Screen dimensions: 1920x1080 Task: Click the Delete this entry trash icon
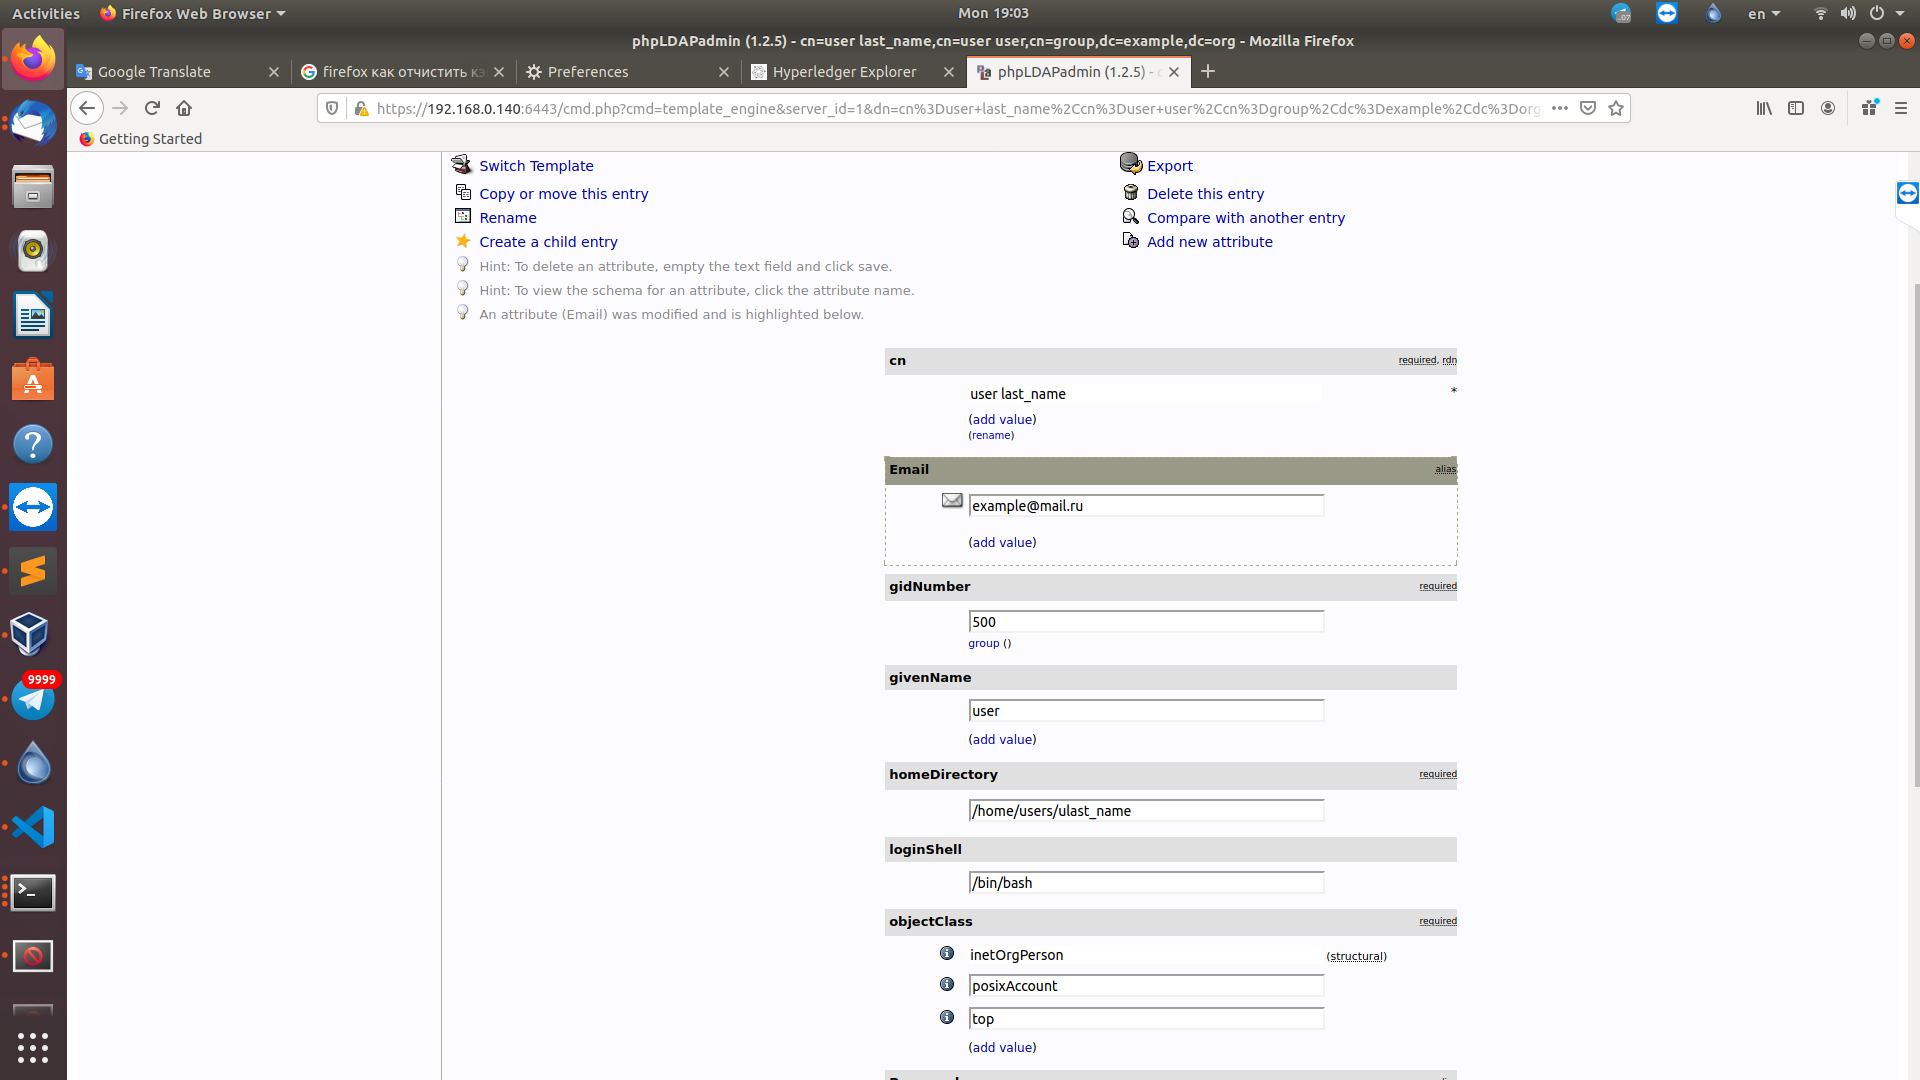tap(1131, 192)
